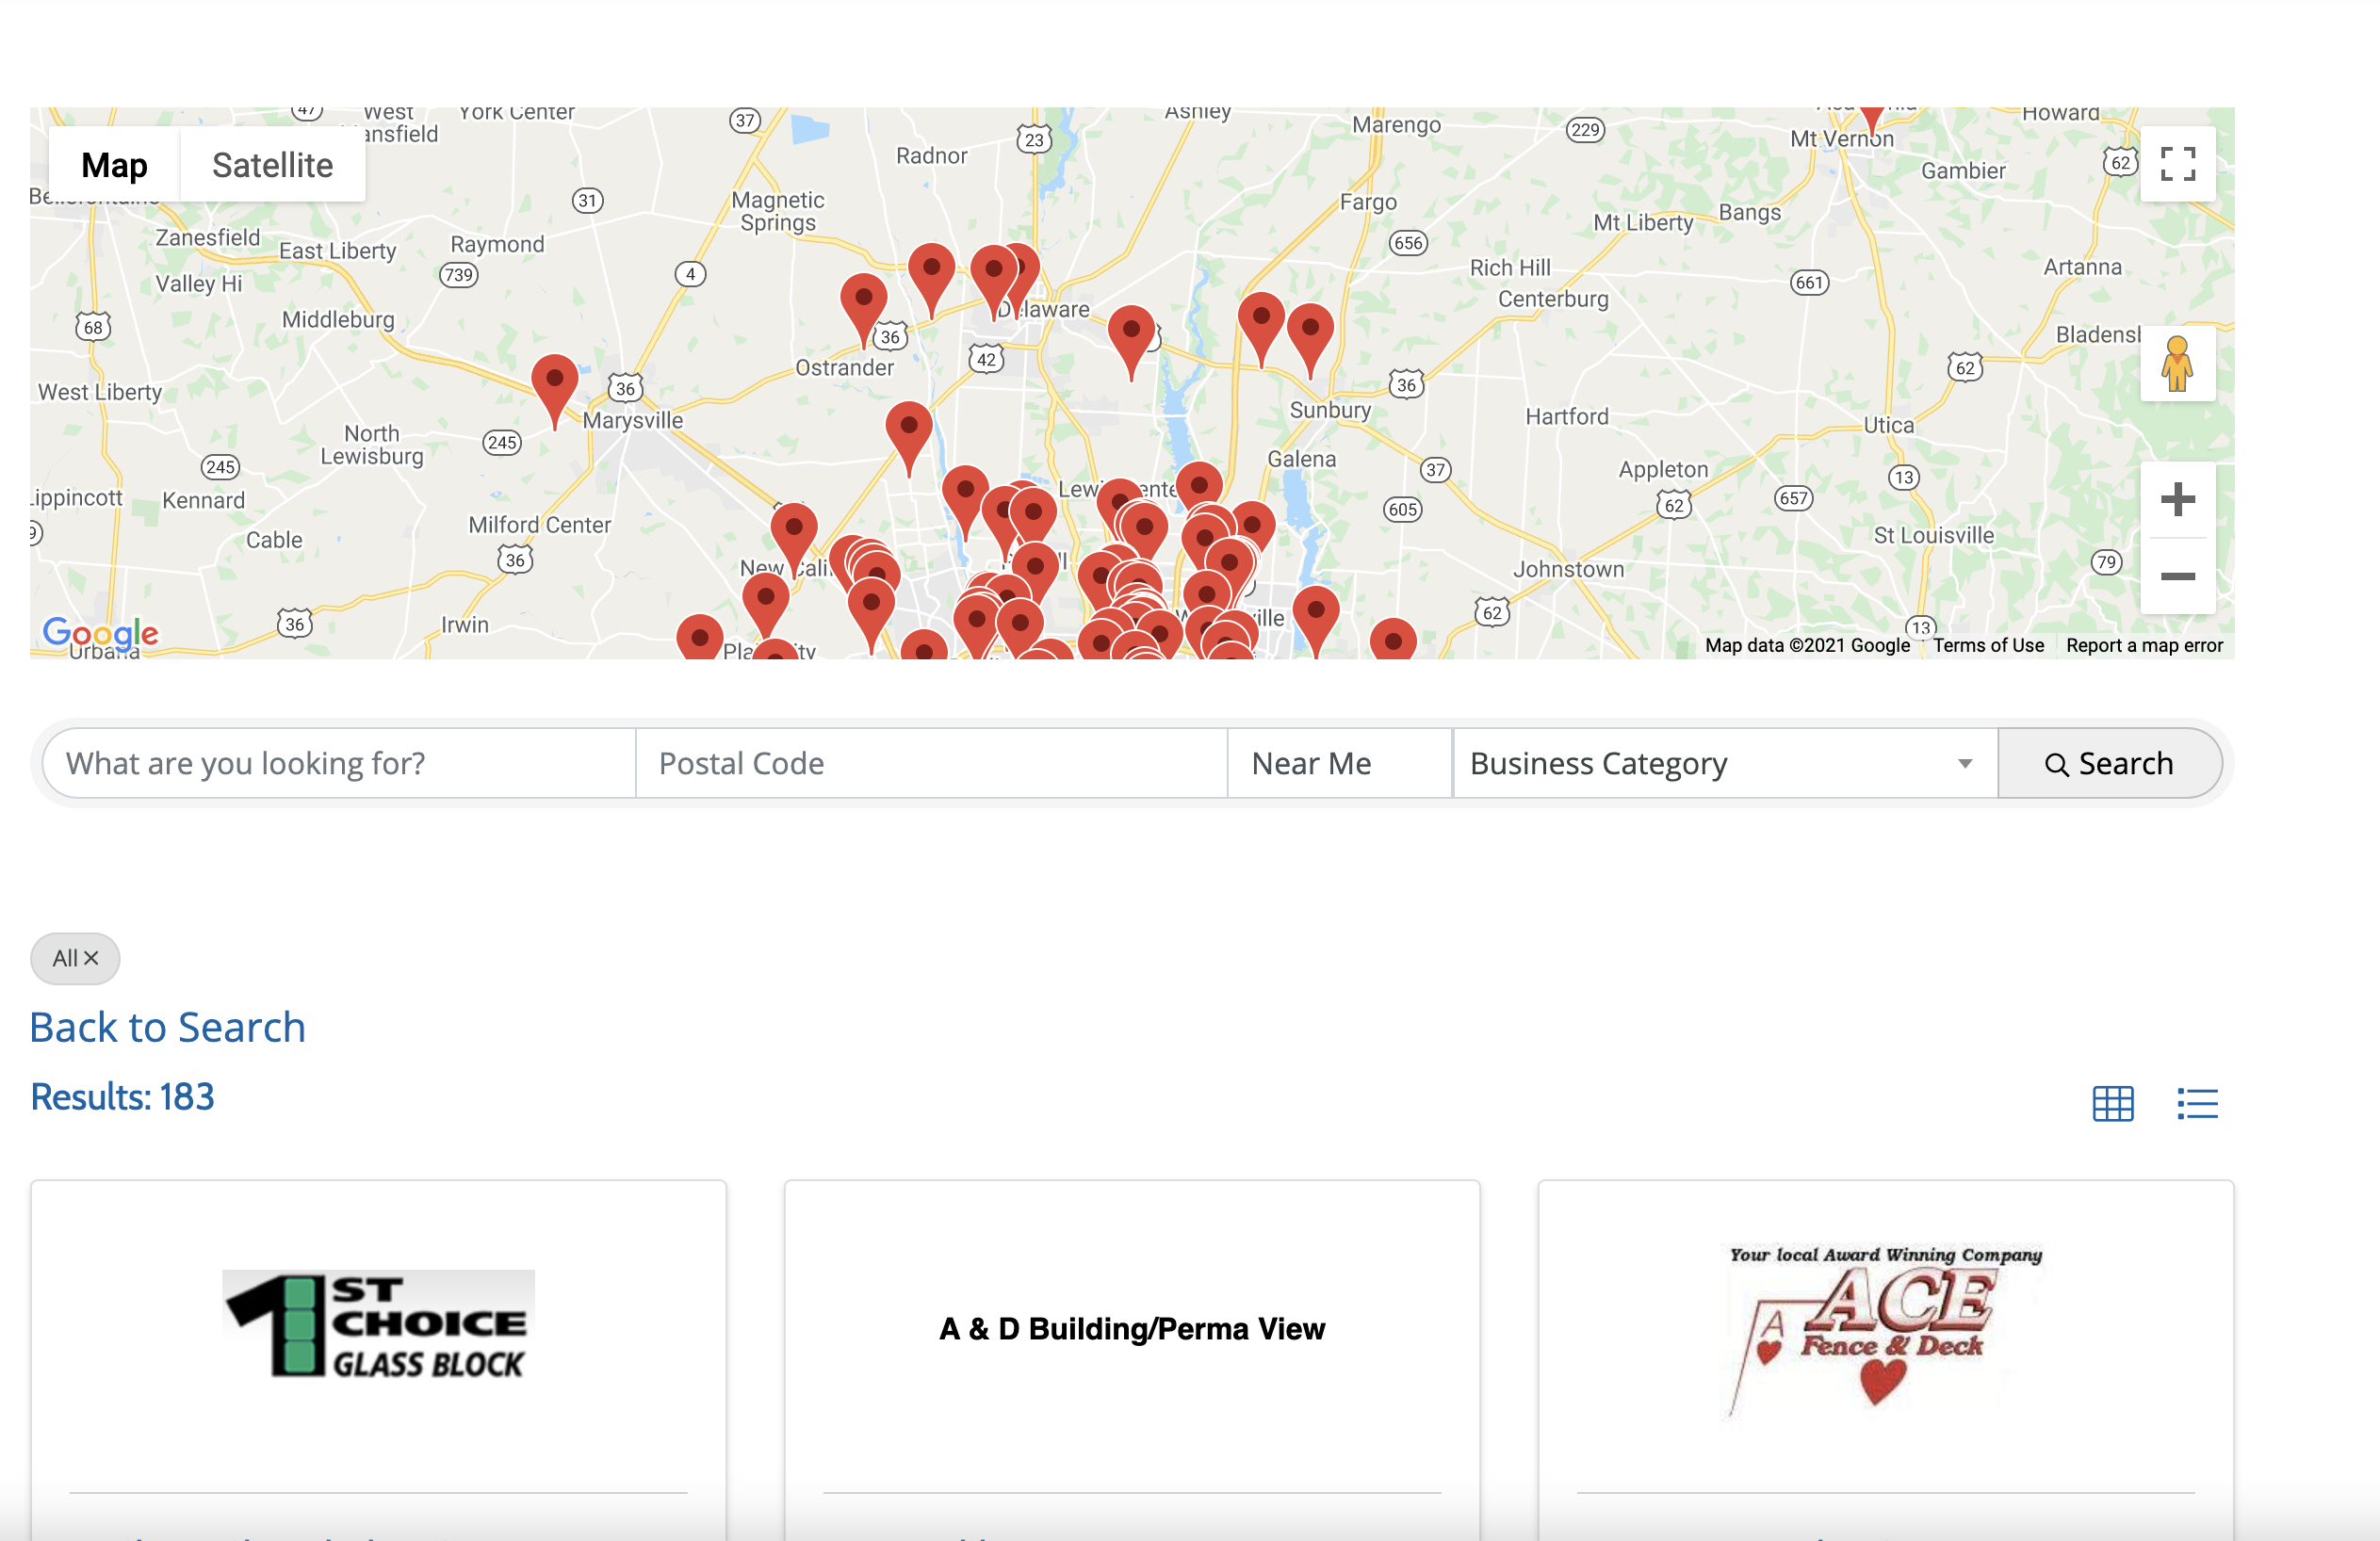2380x1541 pixels.
Task: Click the Street View pegman icon
Action: click(x=2177, y=364)
